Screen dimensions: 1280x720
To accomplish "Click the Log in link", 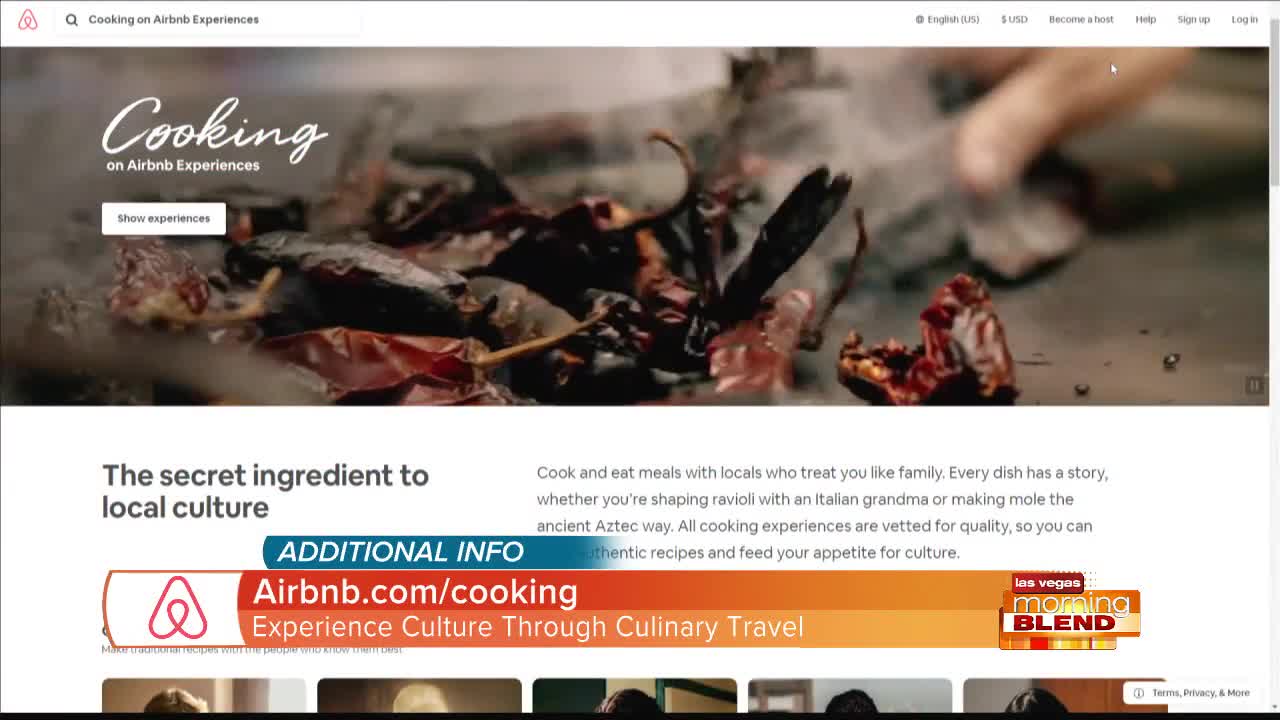I will [x=1244, y=20].
